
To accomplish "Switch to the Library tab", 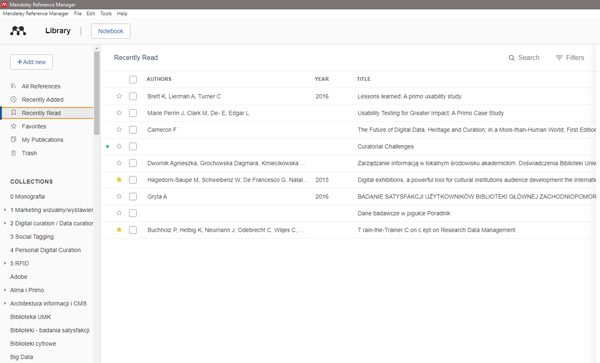I will tap(58, 31).
